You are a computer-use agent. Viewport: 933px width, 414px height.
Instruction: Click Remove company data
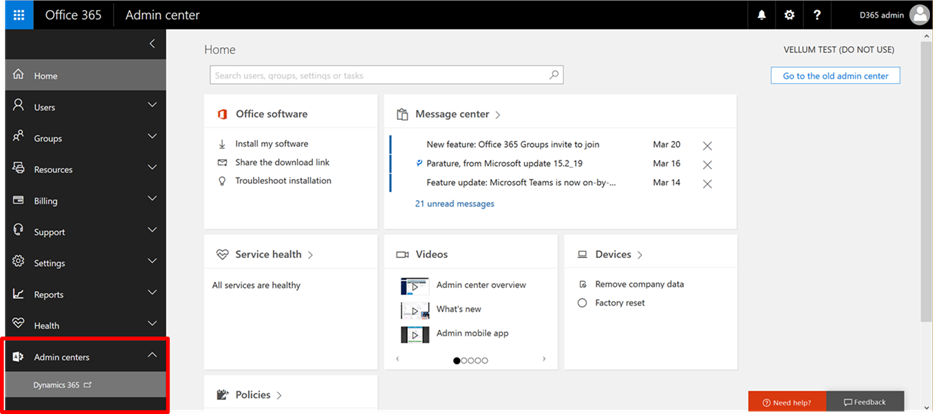640,284
